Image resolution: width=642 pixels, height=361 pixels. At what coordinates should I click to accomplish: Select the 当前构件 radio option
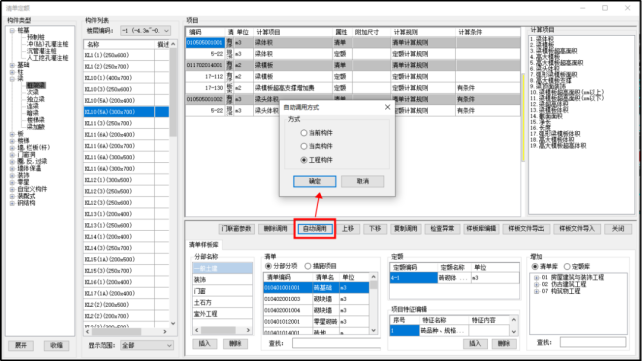click(x=303, y=133)
